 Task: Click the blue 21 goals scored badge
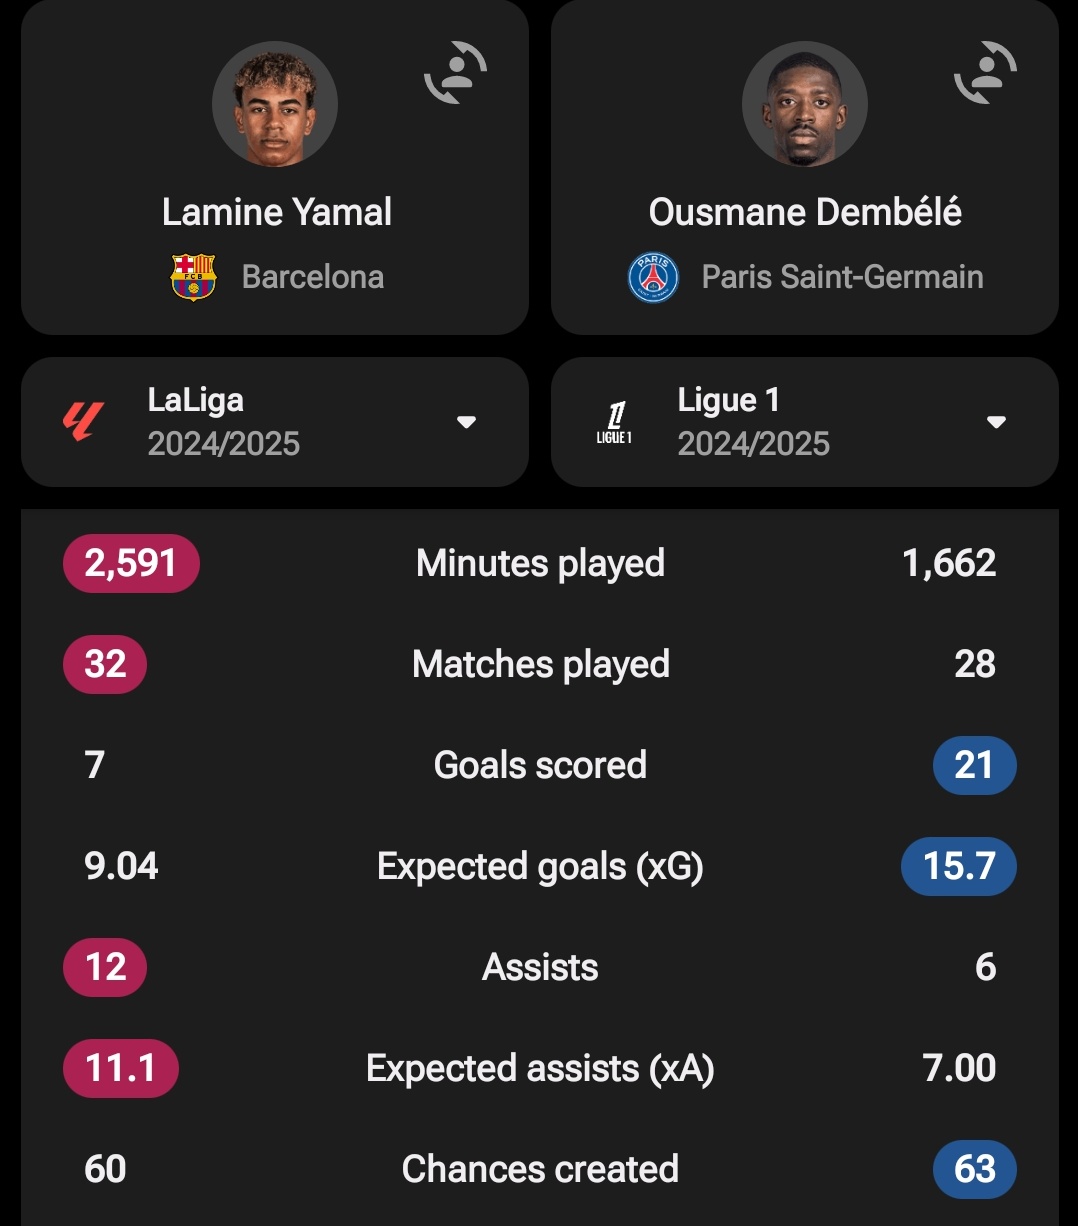coord(974,765)
